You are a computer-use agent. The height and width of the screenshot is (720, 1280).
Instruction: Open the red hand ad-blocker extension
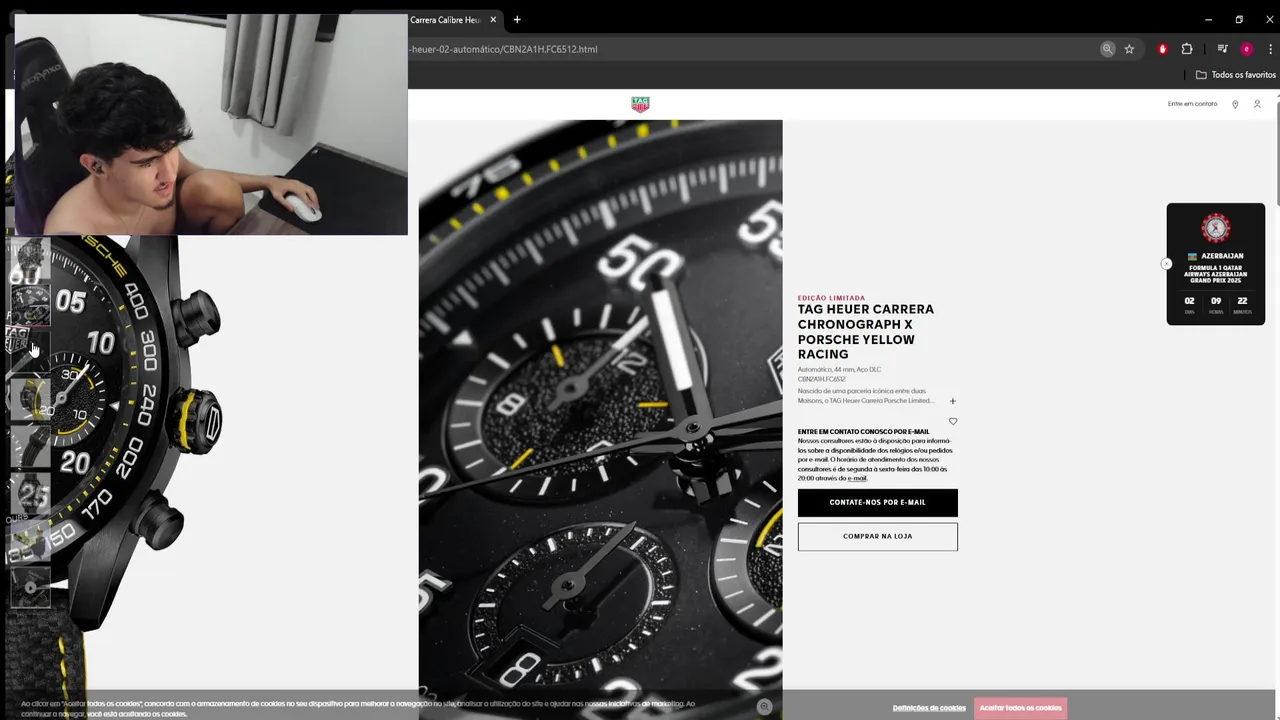click(x=1162, y=49)
